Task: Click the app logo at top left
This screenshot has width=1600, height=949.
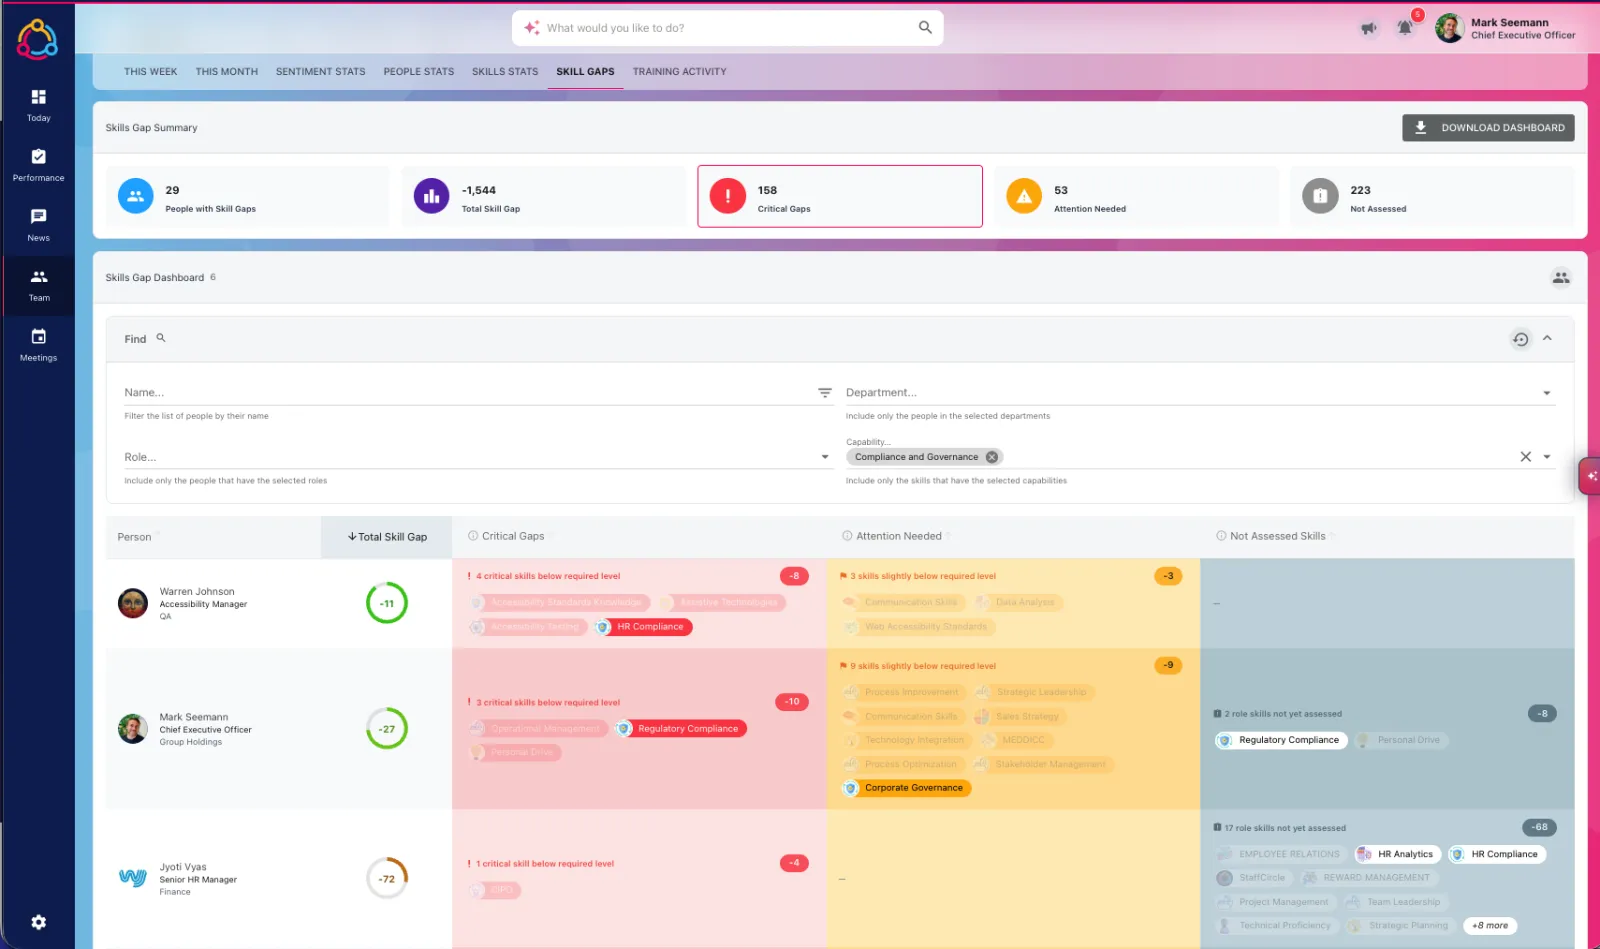Action: click(x=37, y=39)
